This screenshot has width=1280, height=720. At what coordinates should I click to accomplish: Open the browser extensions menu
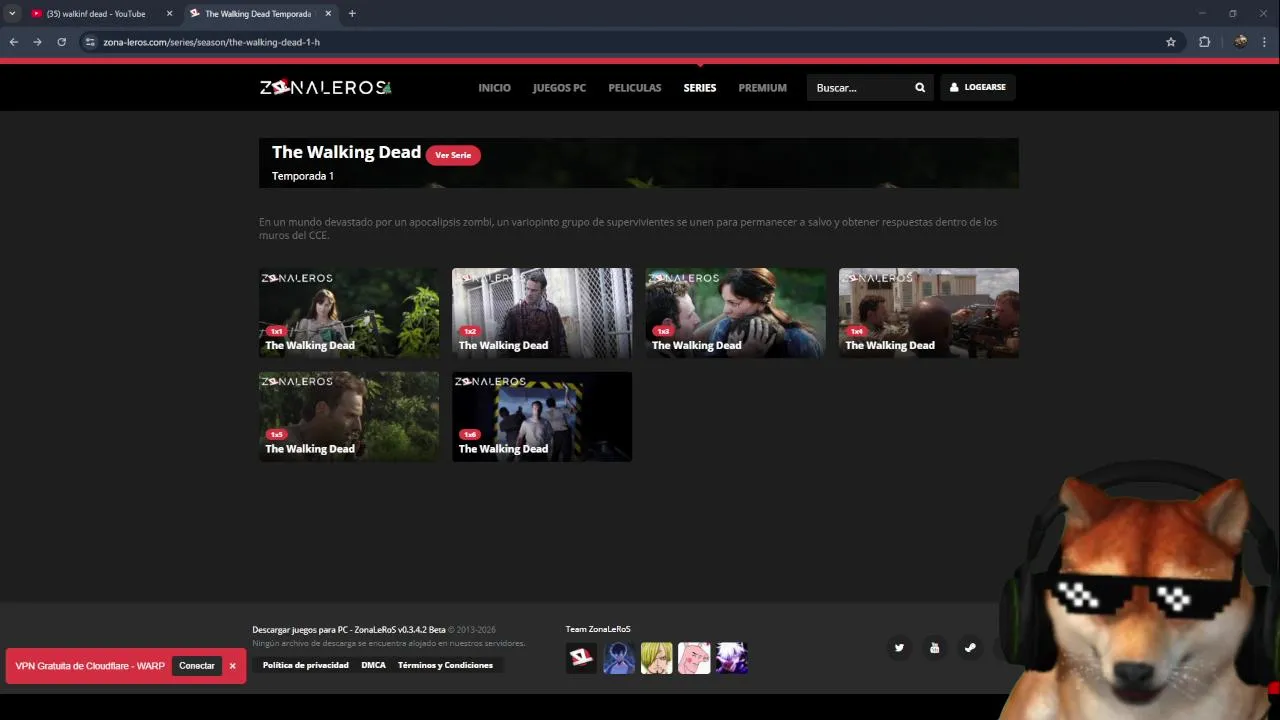1204,42
